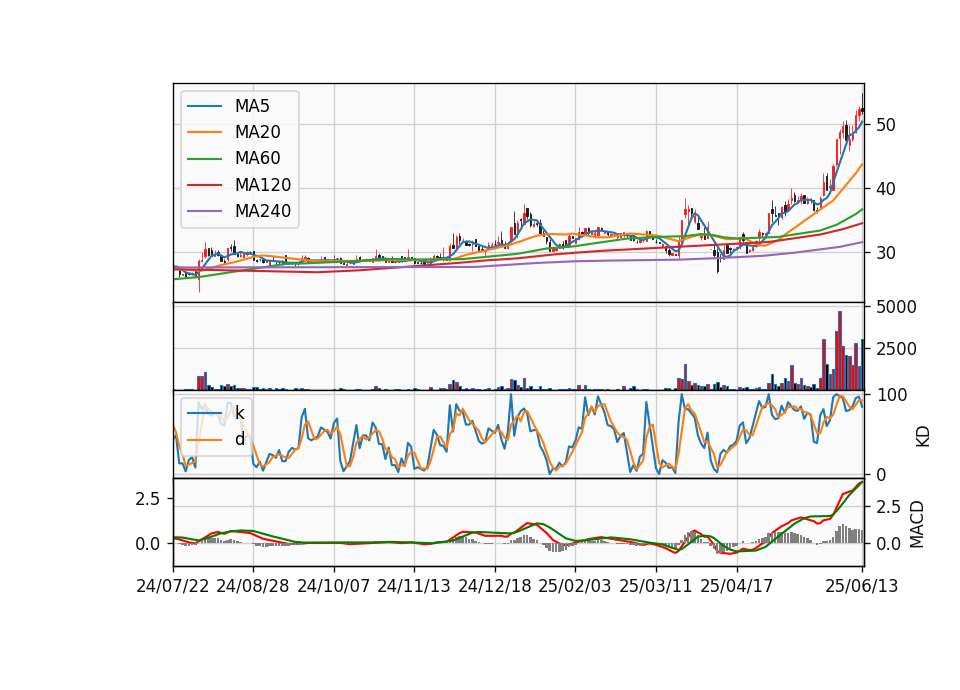The height and width of the screenshot is (690, 960).
Task: Click the red MA120 legend line sample
Action: [204, 185]
